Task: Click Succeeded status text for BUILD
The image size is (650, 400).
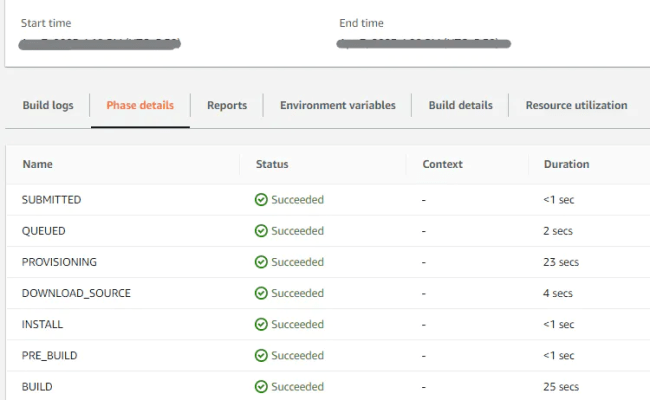Action: [297, 387]
